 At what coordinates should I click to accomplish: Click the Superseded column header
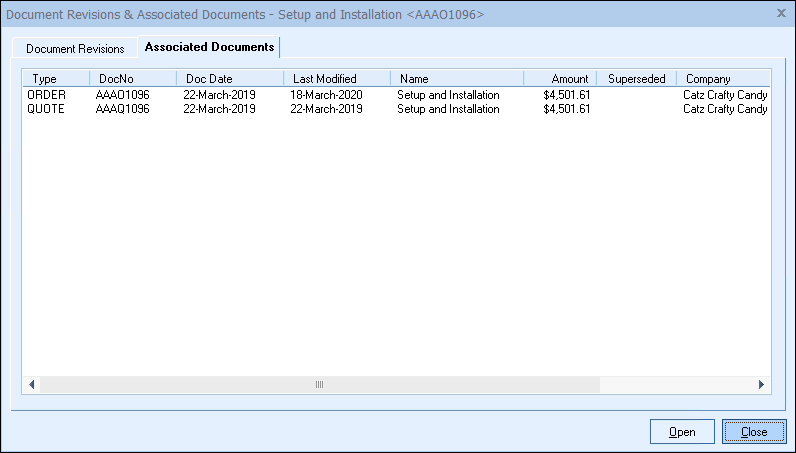[x=636, y=78]
